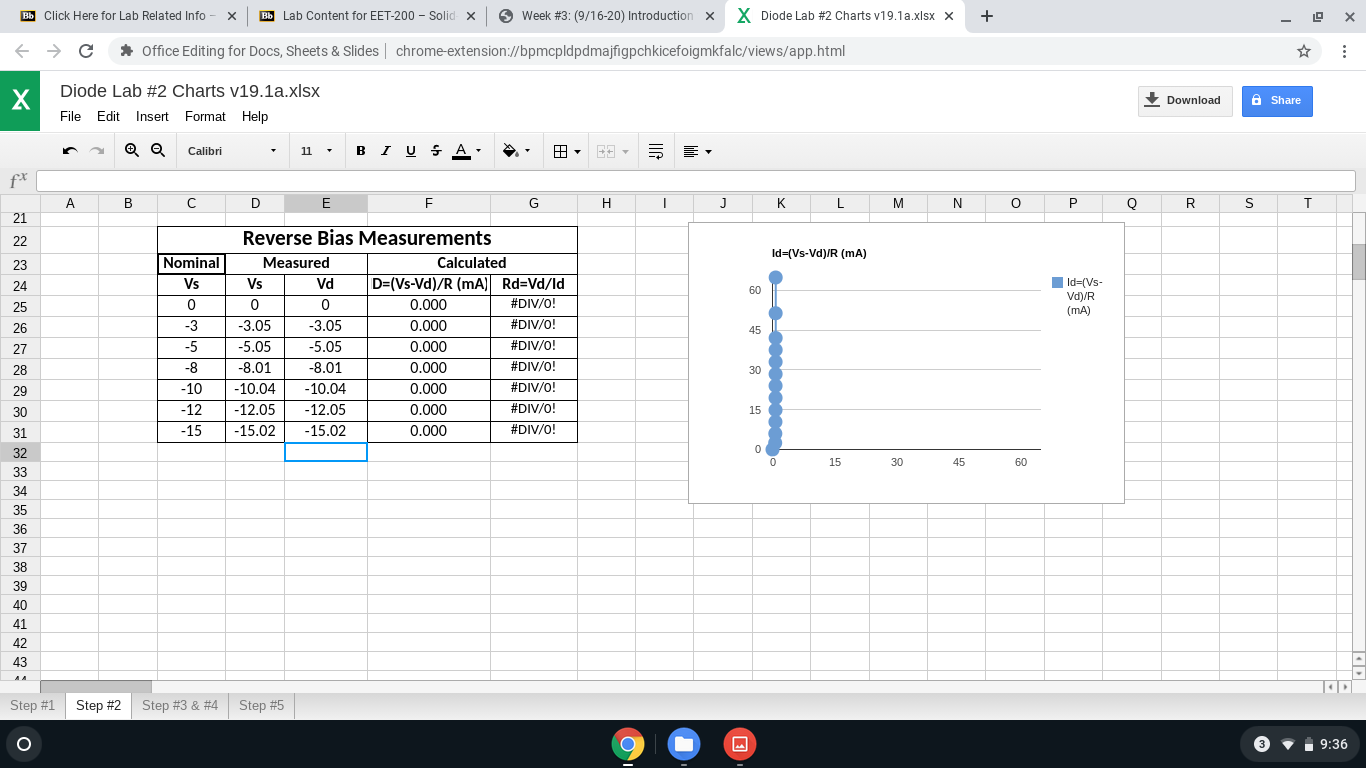
Task: Switch to Step #5 sheet tab
Action: coord(261,705)
